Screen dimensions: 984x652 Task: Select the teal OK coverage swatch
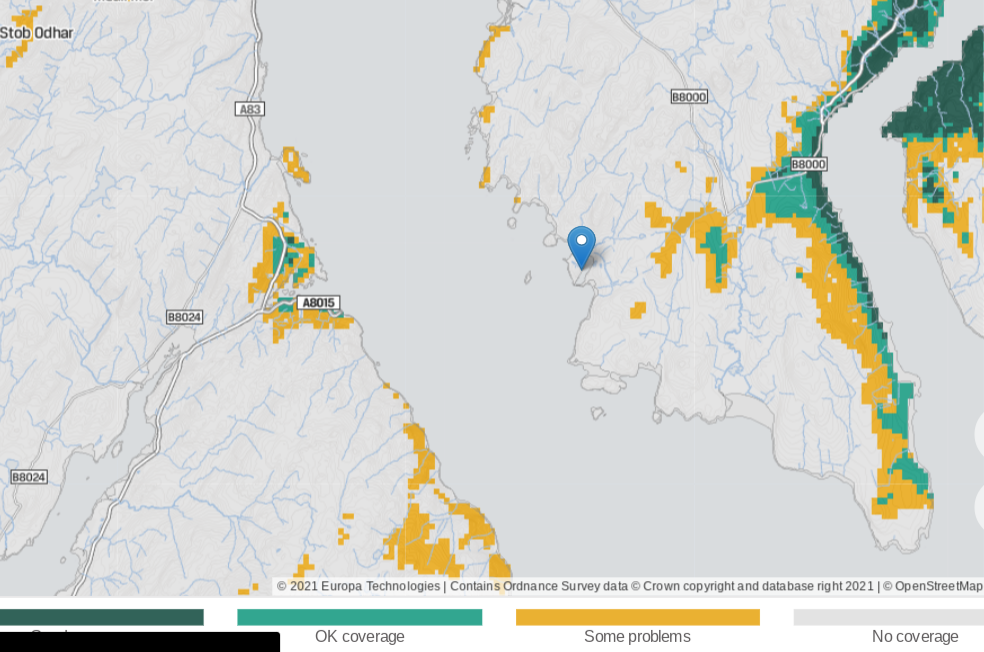(359, 617)
